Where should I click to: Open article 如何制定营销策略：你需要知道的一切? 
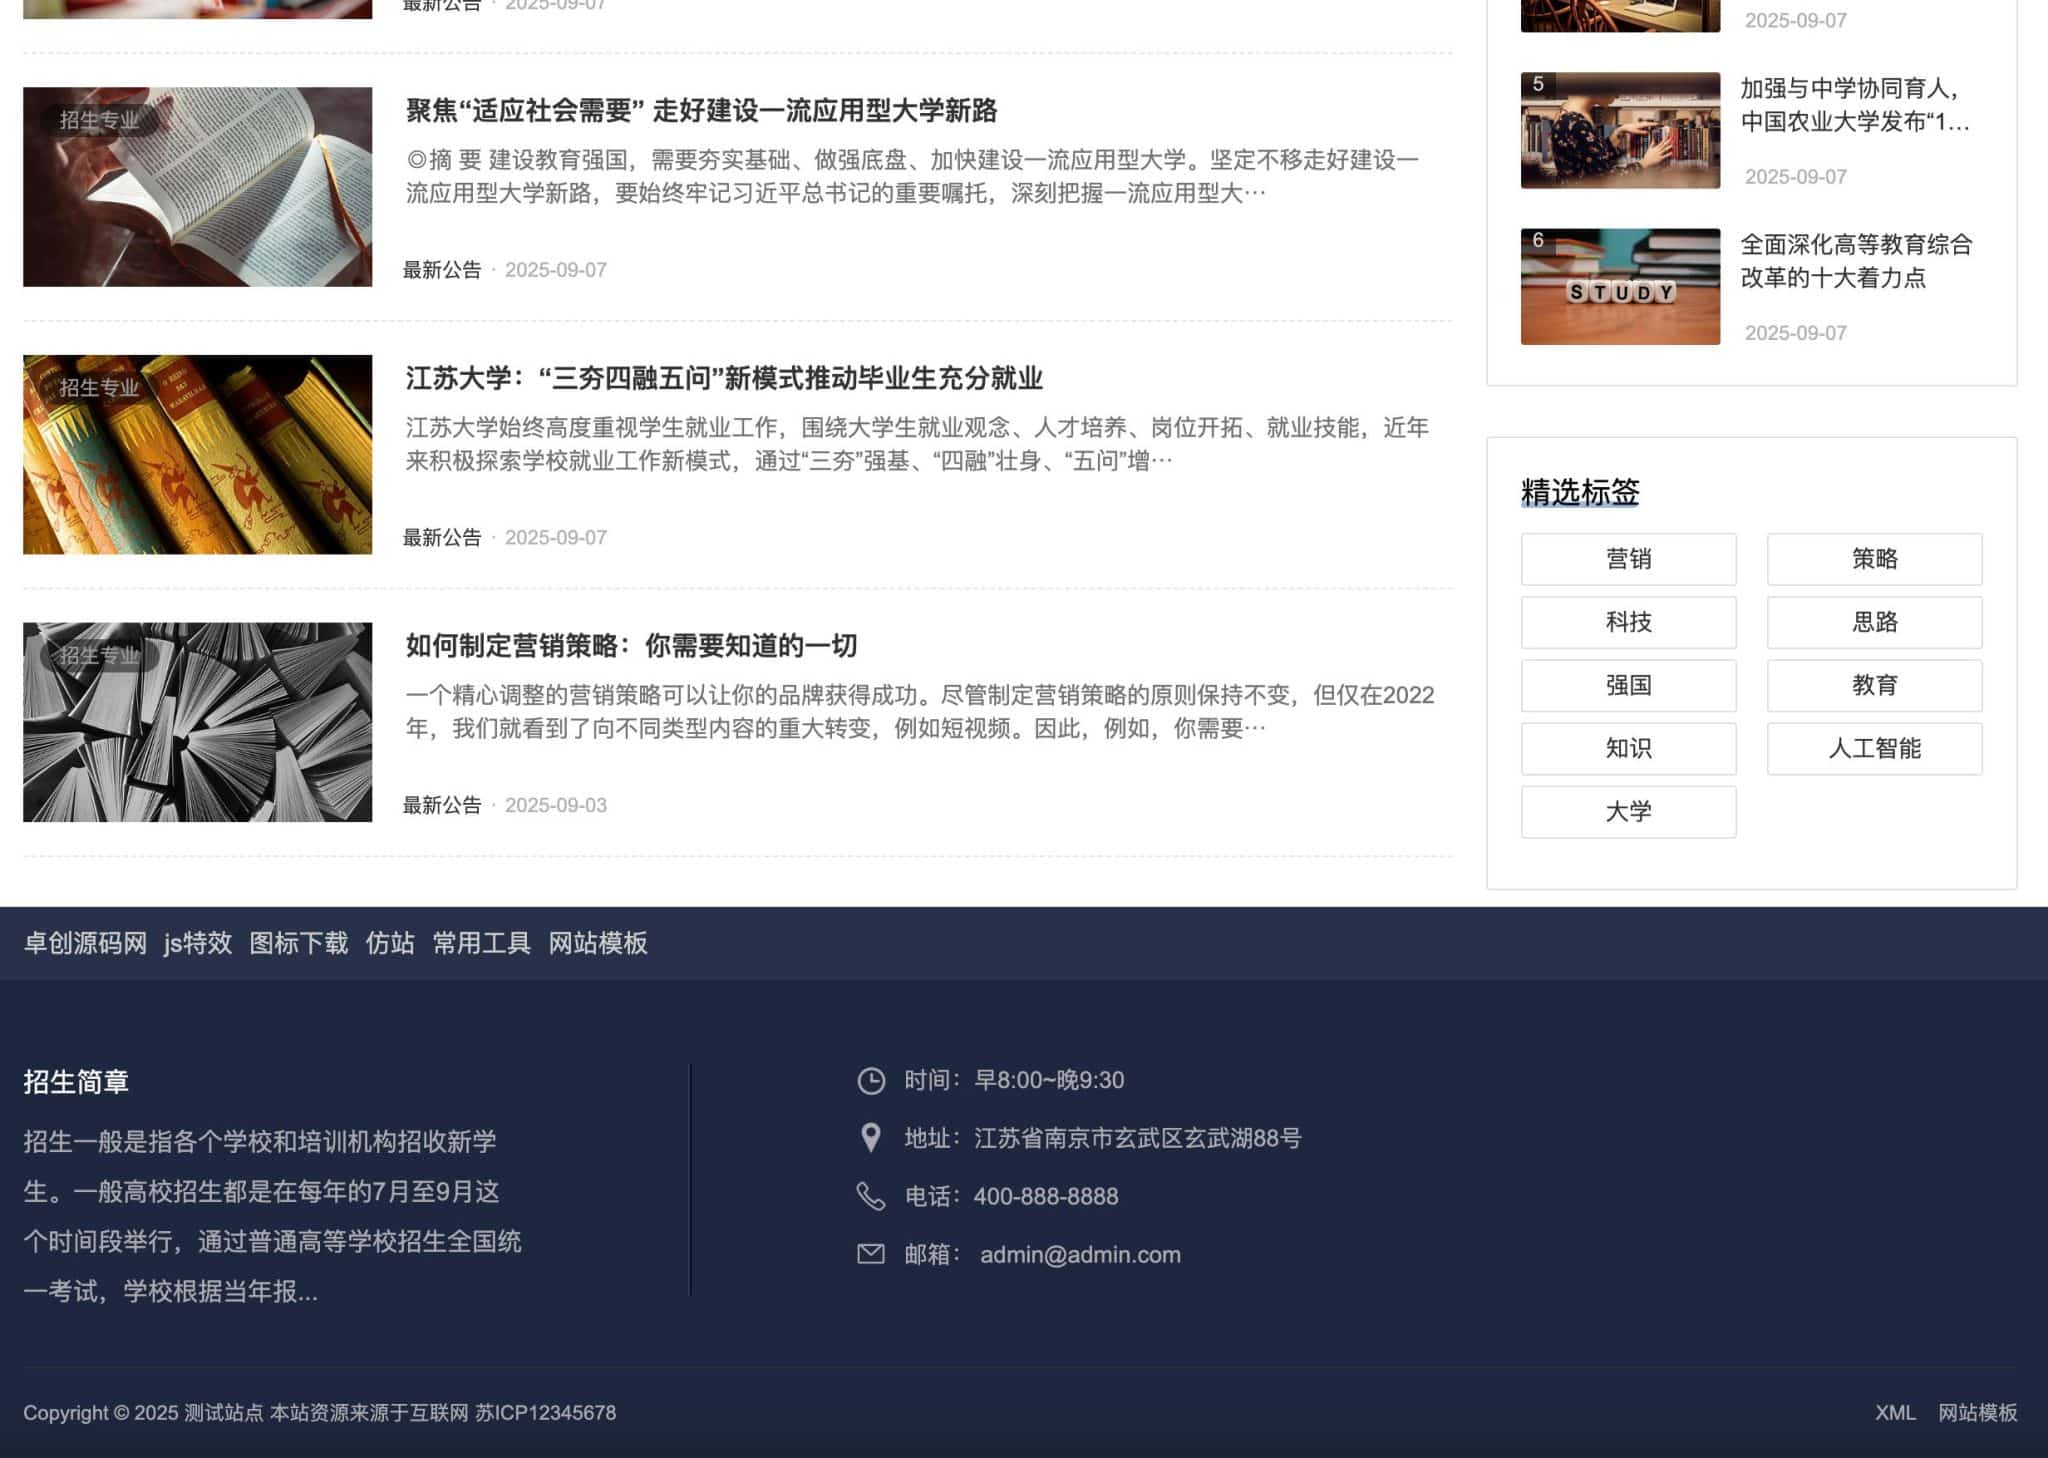click(631, 646)
